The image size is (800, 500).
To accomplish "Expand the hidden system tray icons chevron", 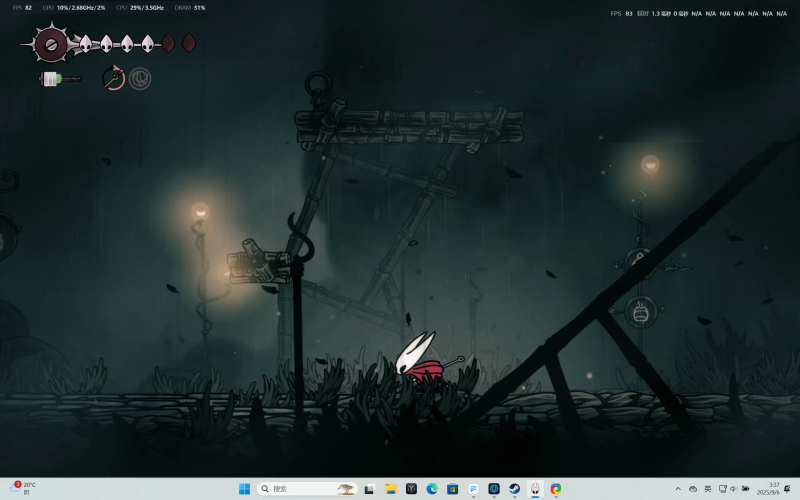I will (678, 489).
